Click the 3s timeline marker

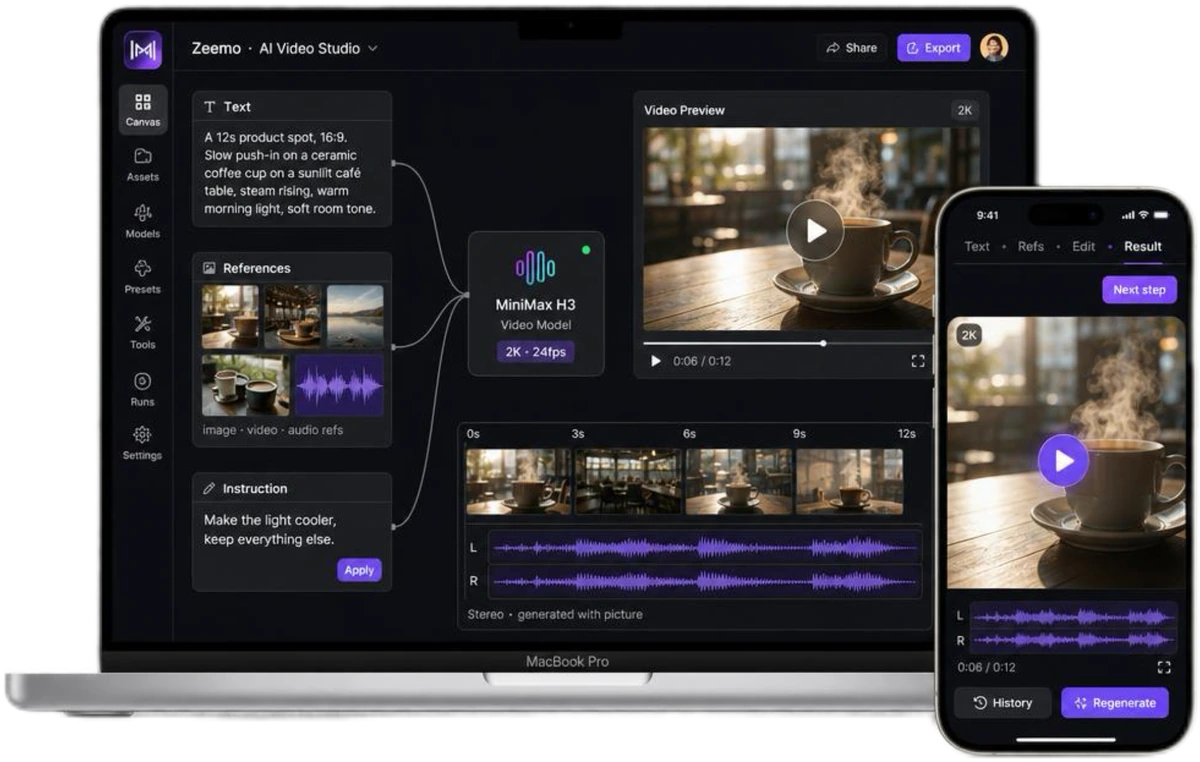click(x=578, y=433)
